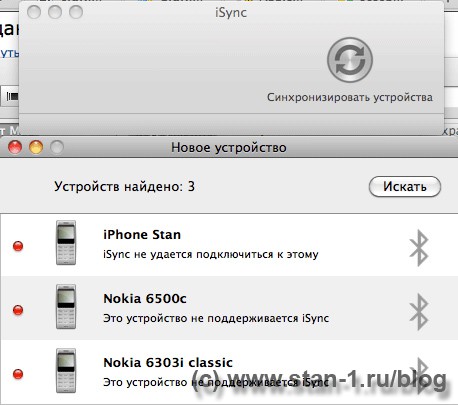The height and width of the screenshot is (405, 458).
Task: Click the Искать search button
Action: point(405,186)
